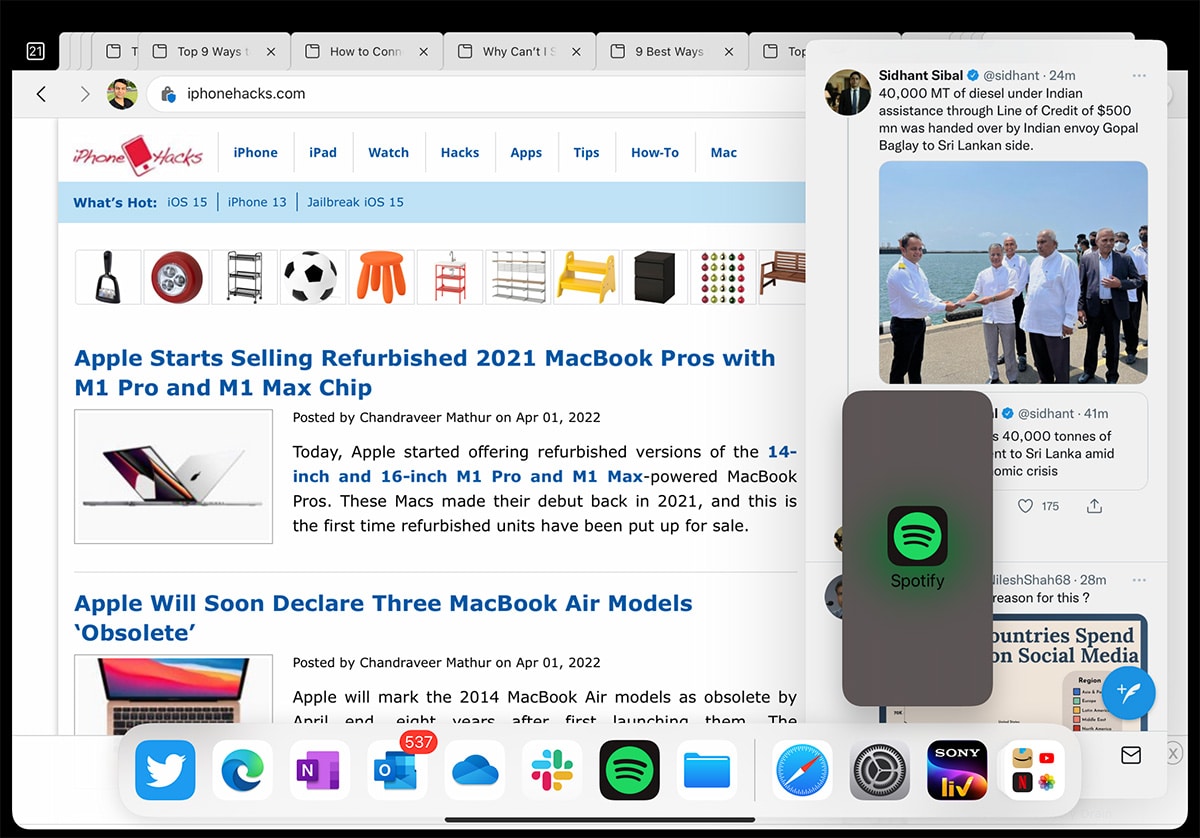Image resolution: width=1200 pixels, height=838 pixels.
Task: Open Twitter app in the dock
Action: coord(165,770)
